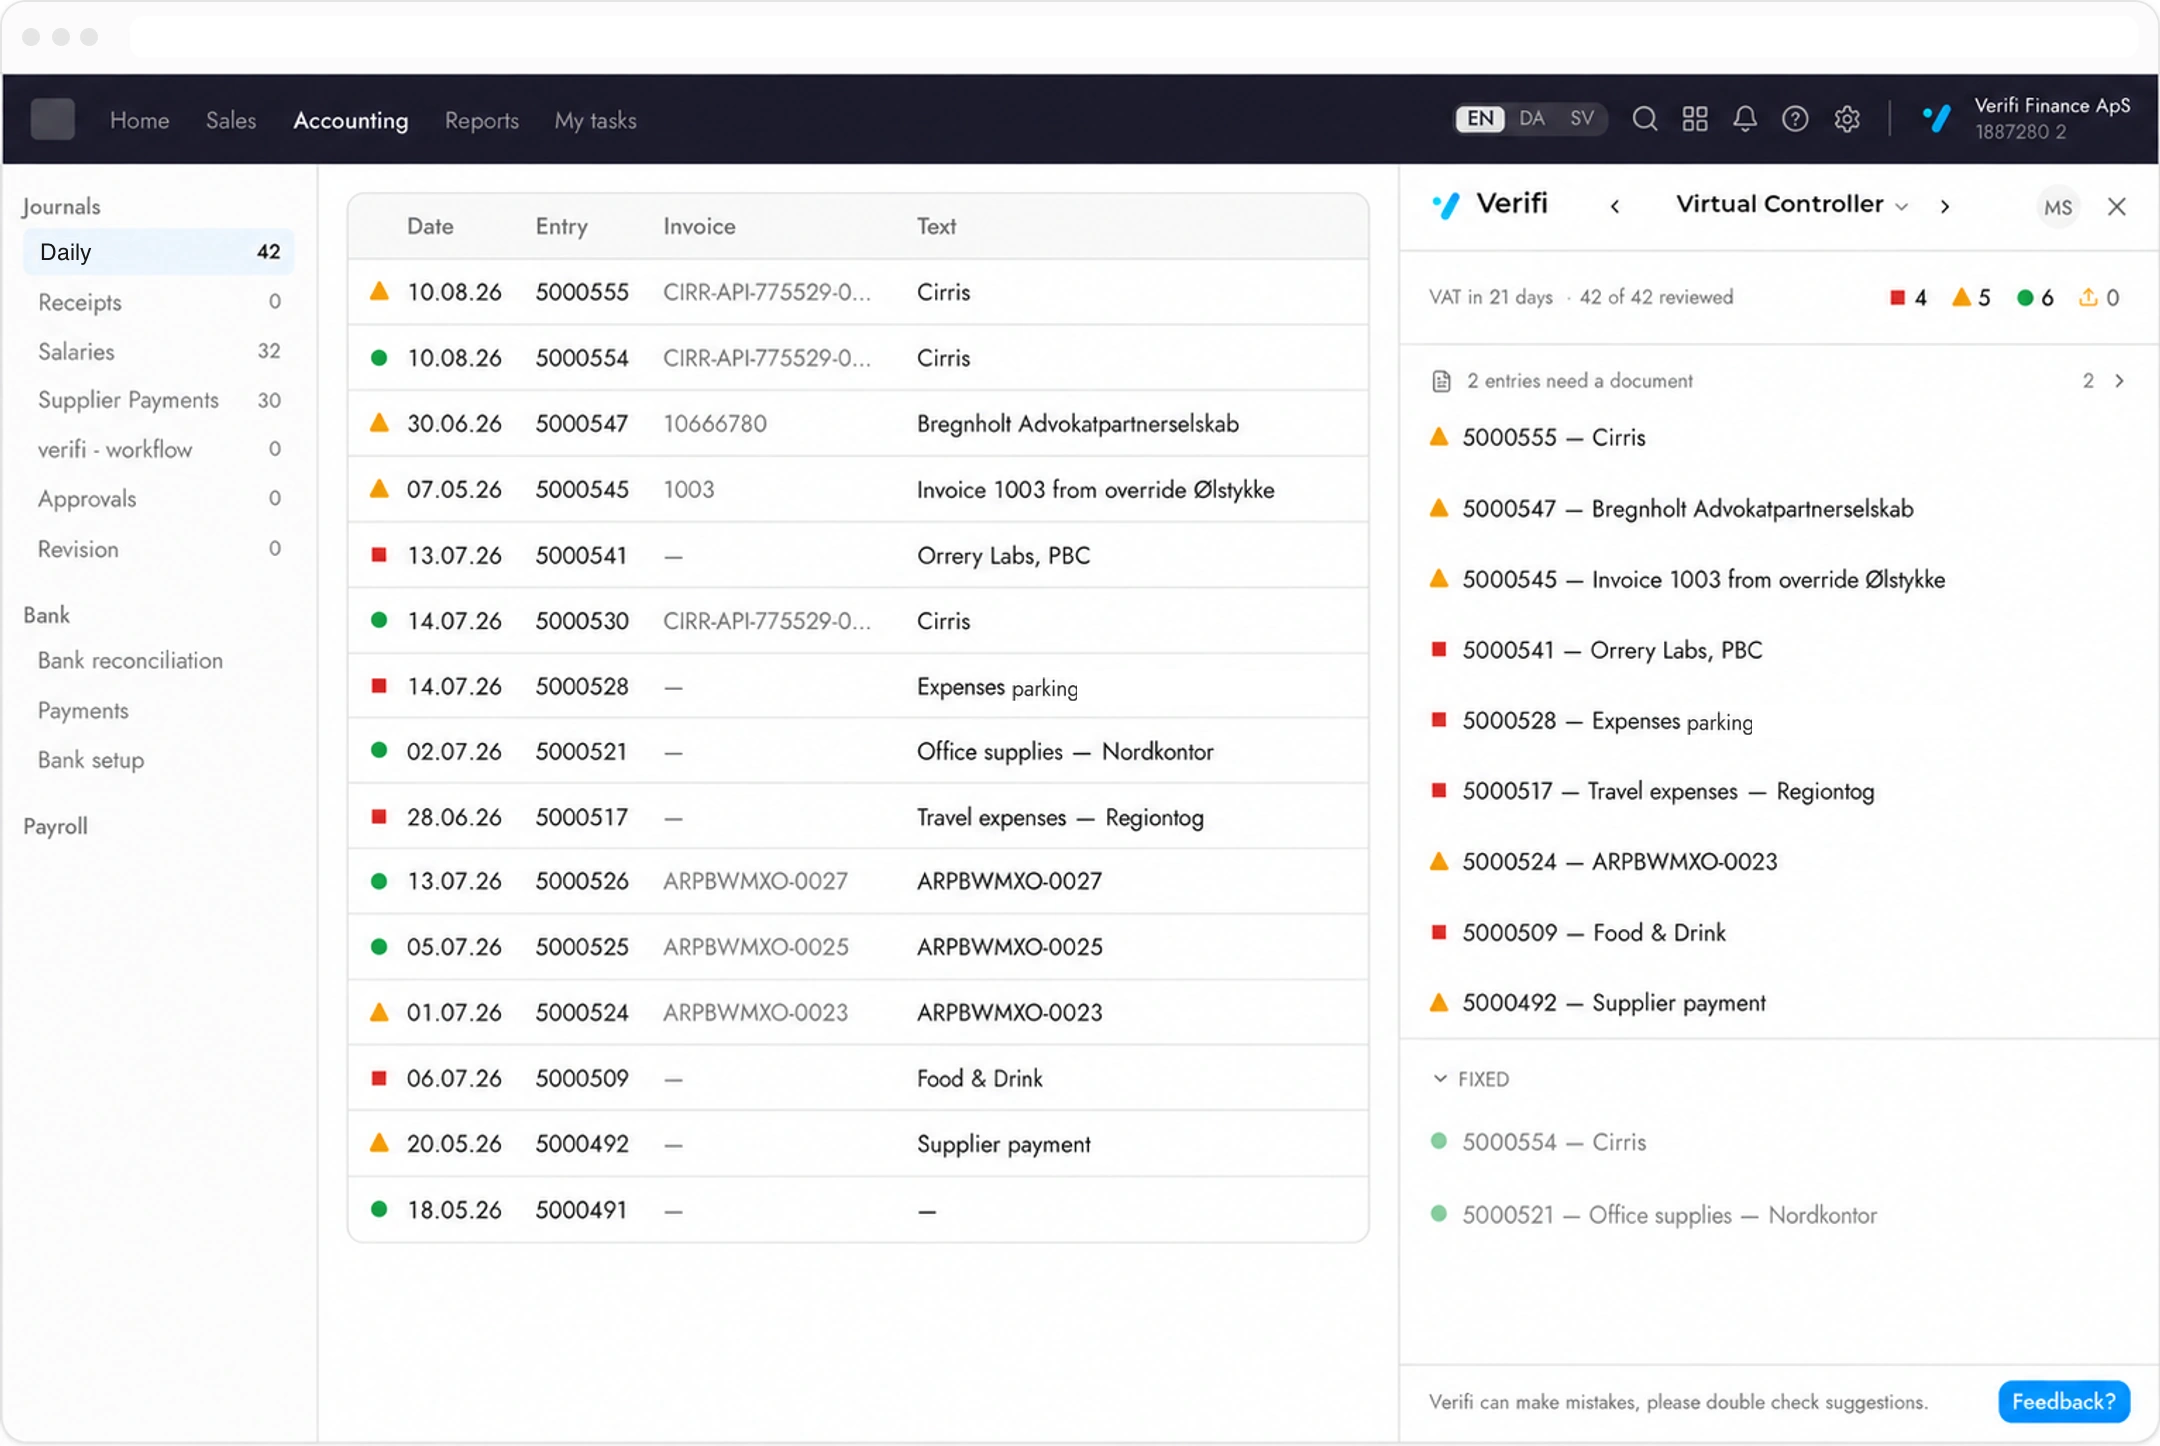The width and height of the screenshot is (2160, 1446).
Task: Click green circle OK count 6
Action: (2035, 298)
